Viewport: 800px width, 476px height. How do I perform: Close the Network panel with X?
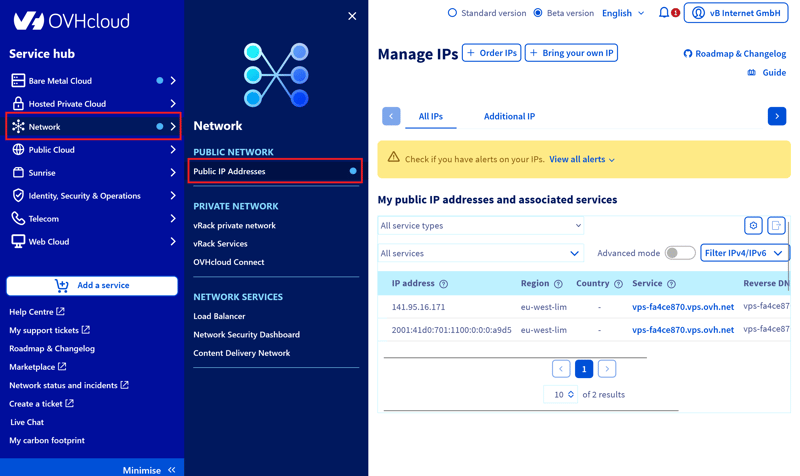point(352,16)
